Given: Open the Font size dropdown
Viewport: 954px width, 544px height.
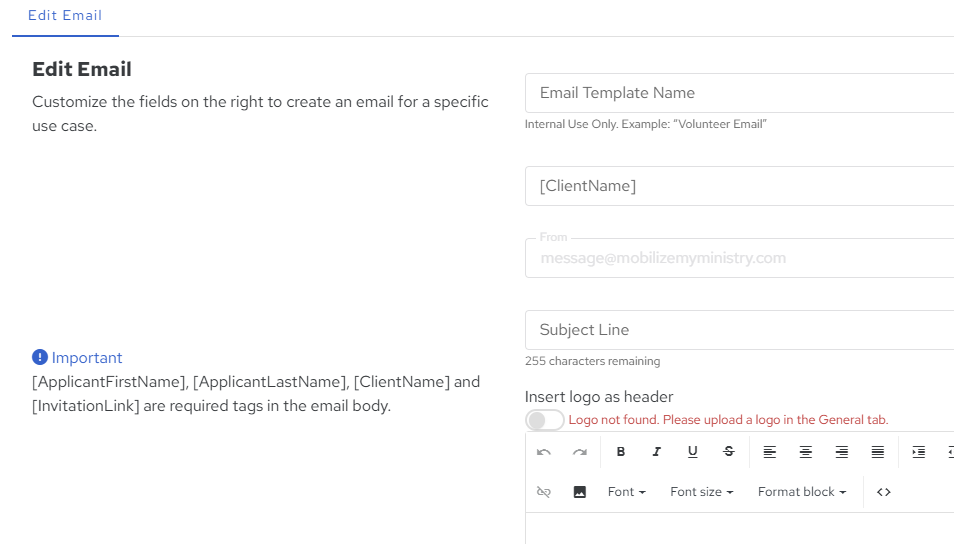Looking at the screenshot, I should tap(702, 492).
